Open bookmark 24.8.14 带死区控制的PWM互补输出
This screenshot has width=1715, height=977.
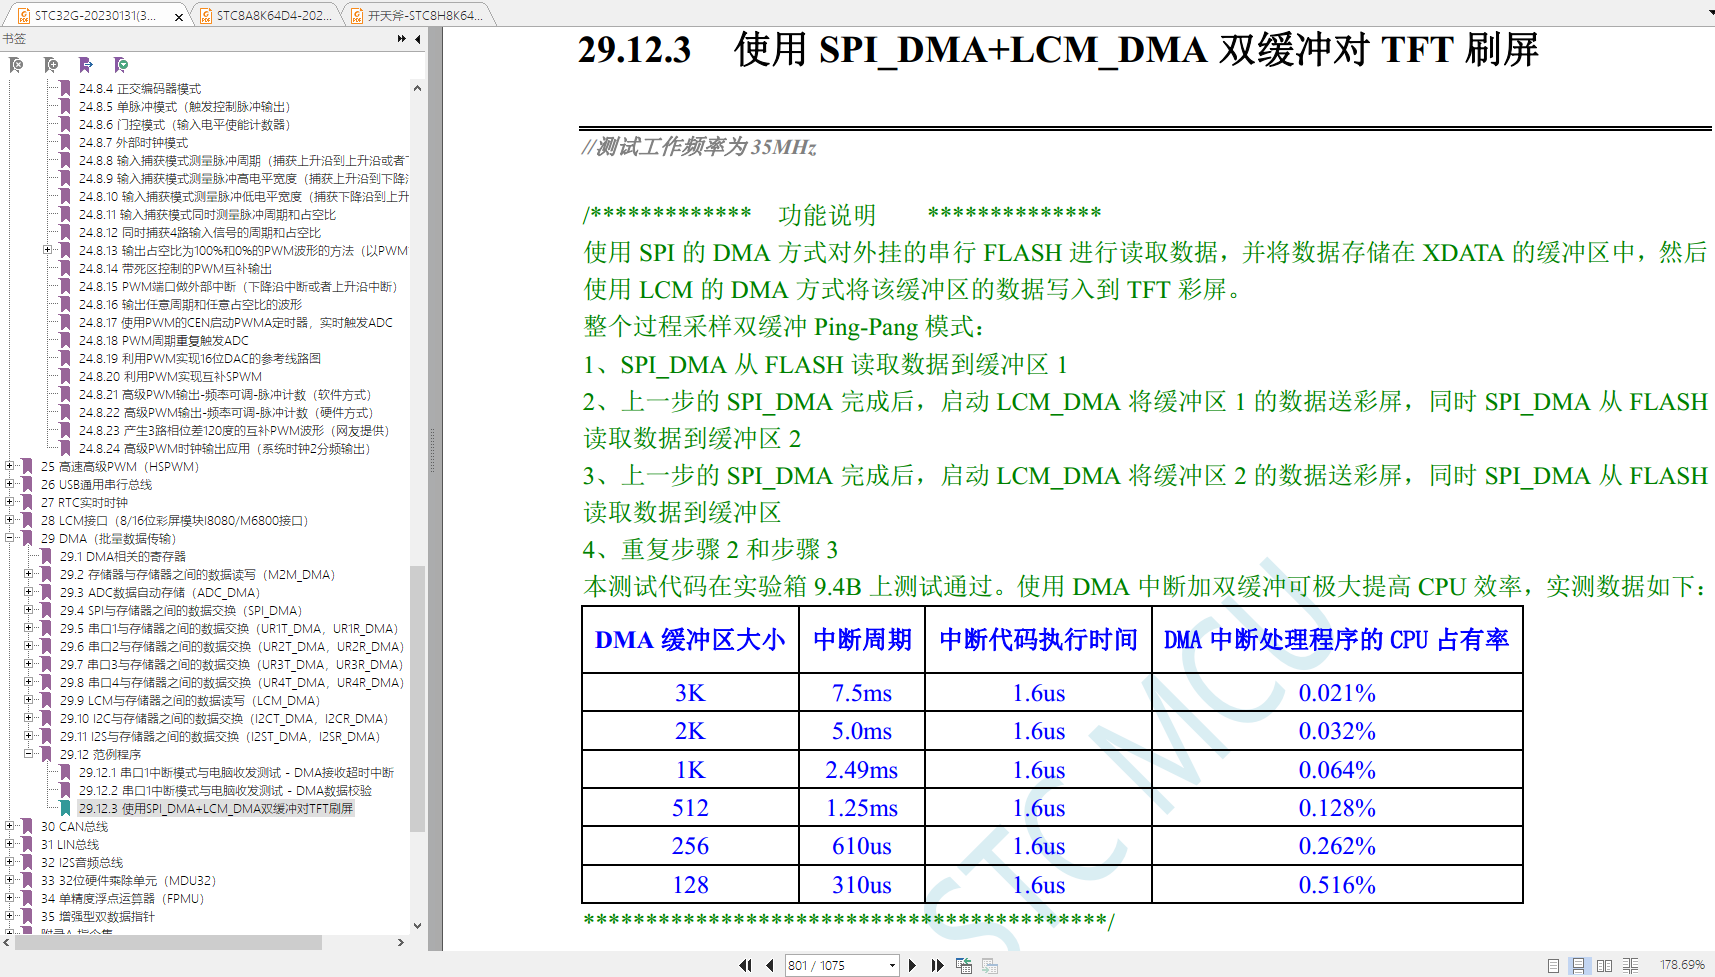pos(175,269)
